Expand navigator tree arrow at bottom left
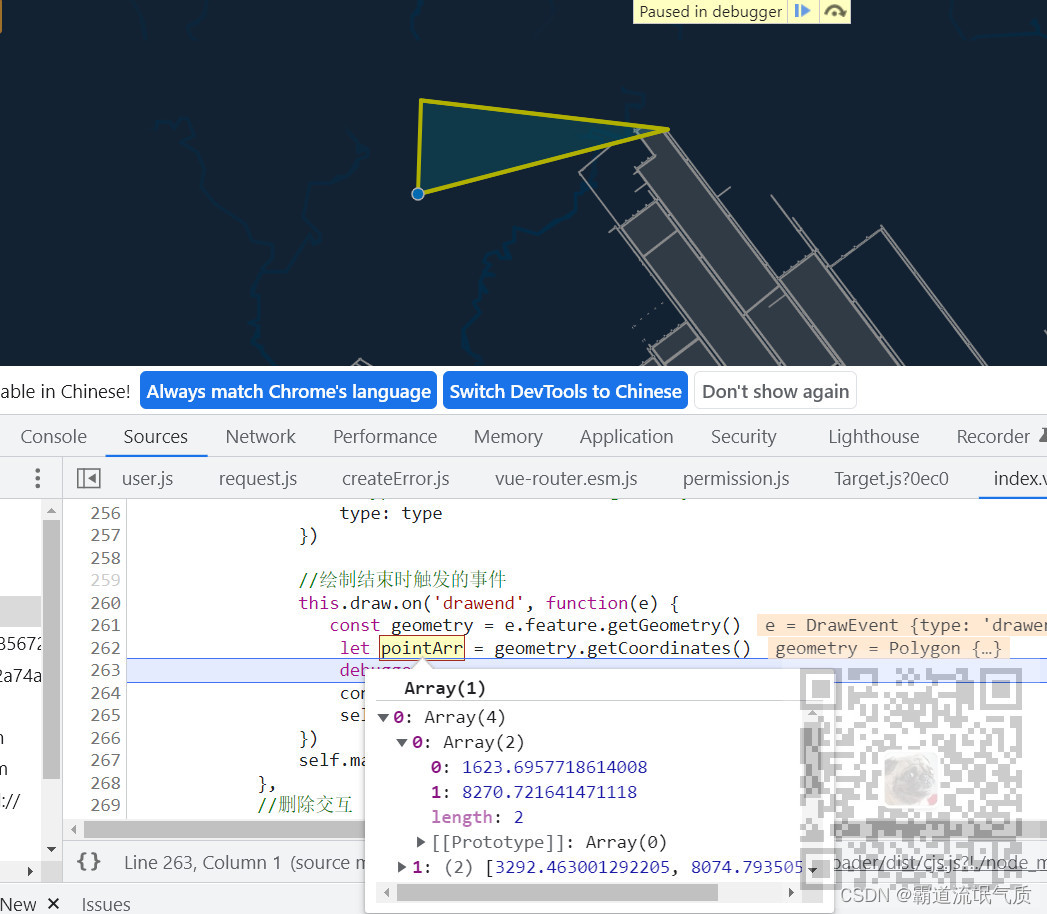Image resolution: width=1047 pixels, height=914 pixels. pos(29,871)
